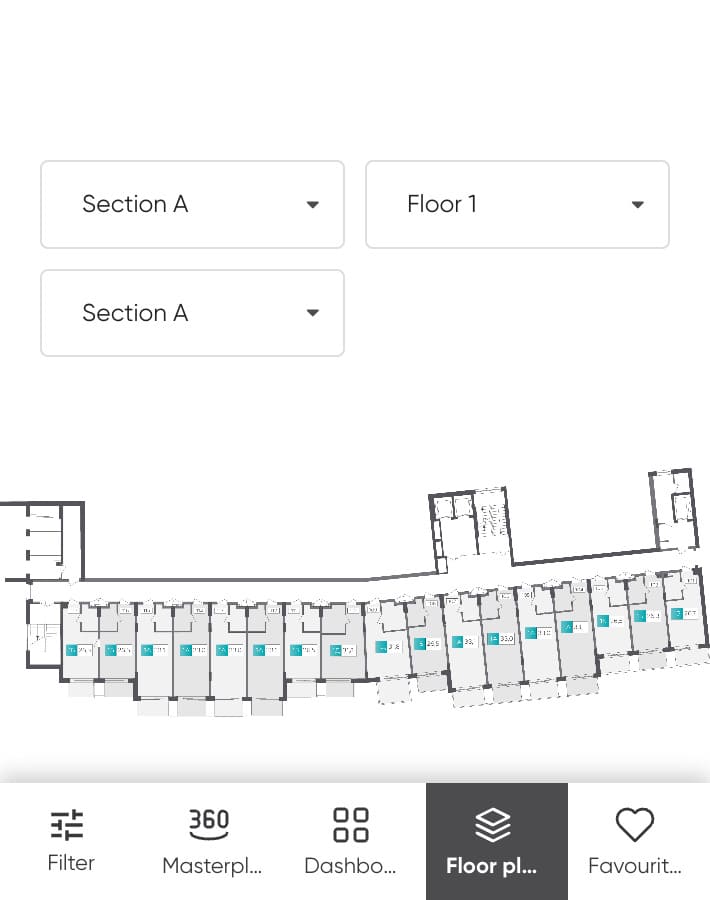Click the narrow tower block at the plan's right

(x=674, y=509)
